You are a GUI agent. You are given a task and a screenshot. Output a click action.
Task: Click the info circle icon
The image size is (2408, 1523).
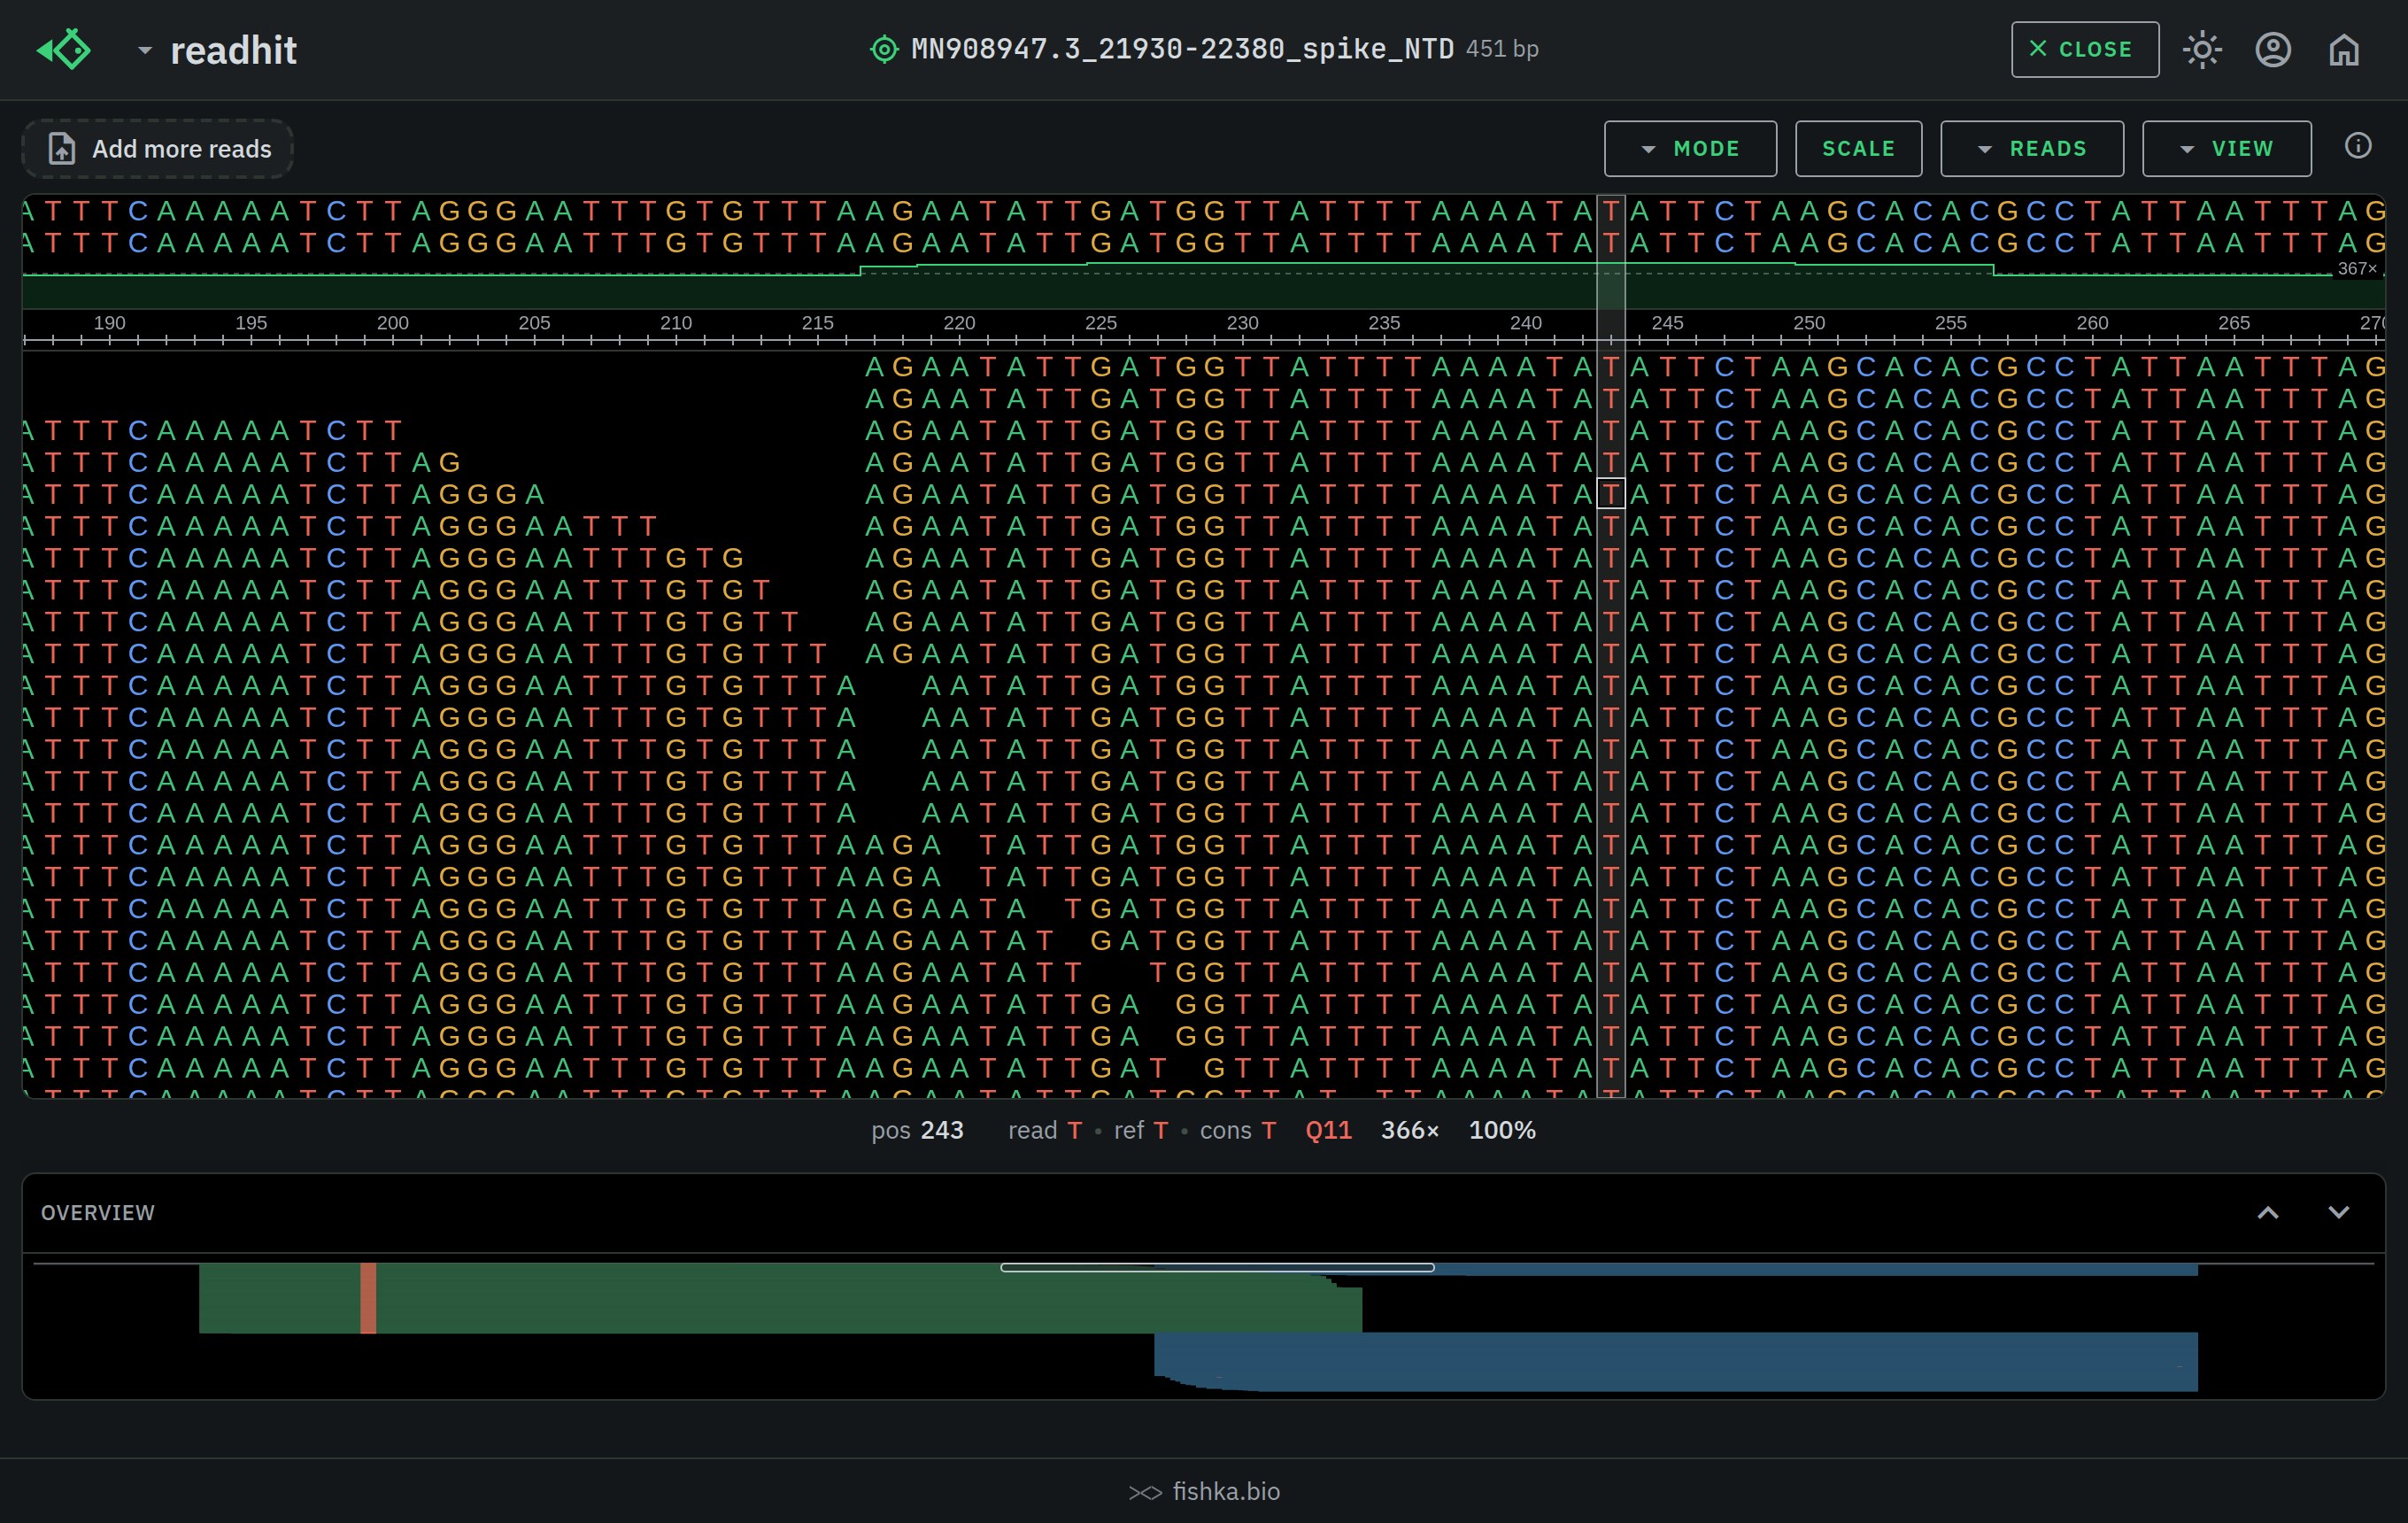click(x=2358, y=146)
